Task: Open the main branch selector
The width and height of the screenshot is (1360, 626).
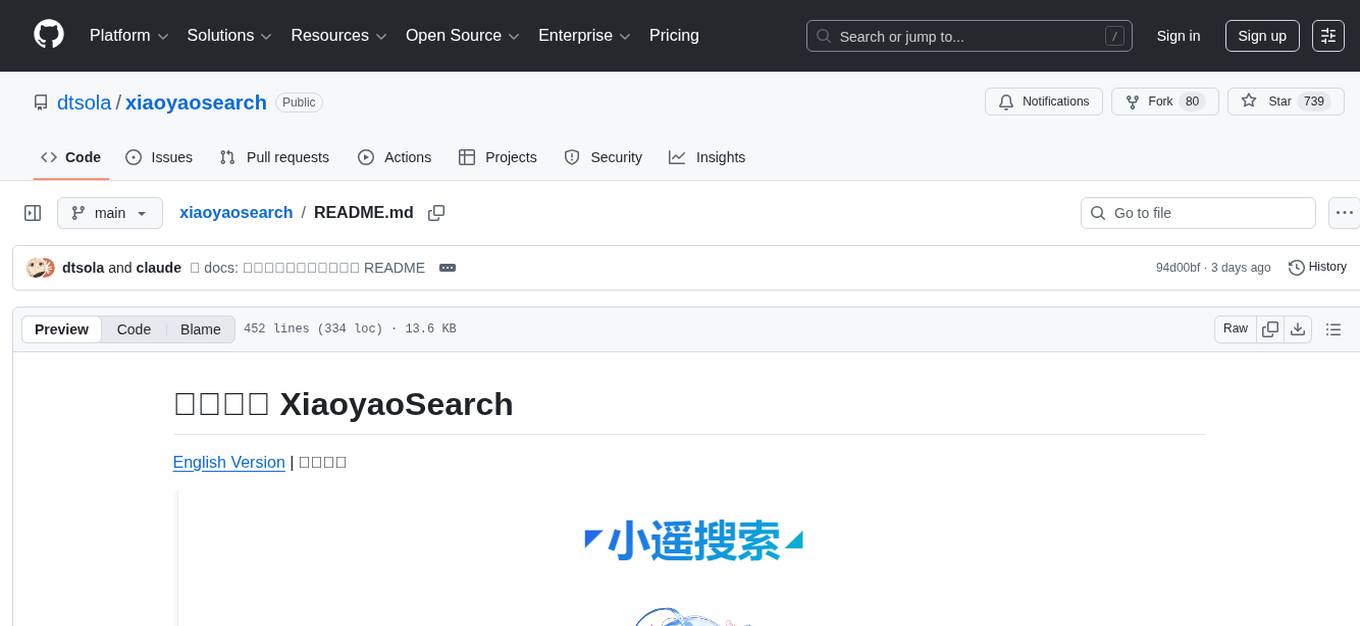Action: [109, 213]
